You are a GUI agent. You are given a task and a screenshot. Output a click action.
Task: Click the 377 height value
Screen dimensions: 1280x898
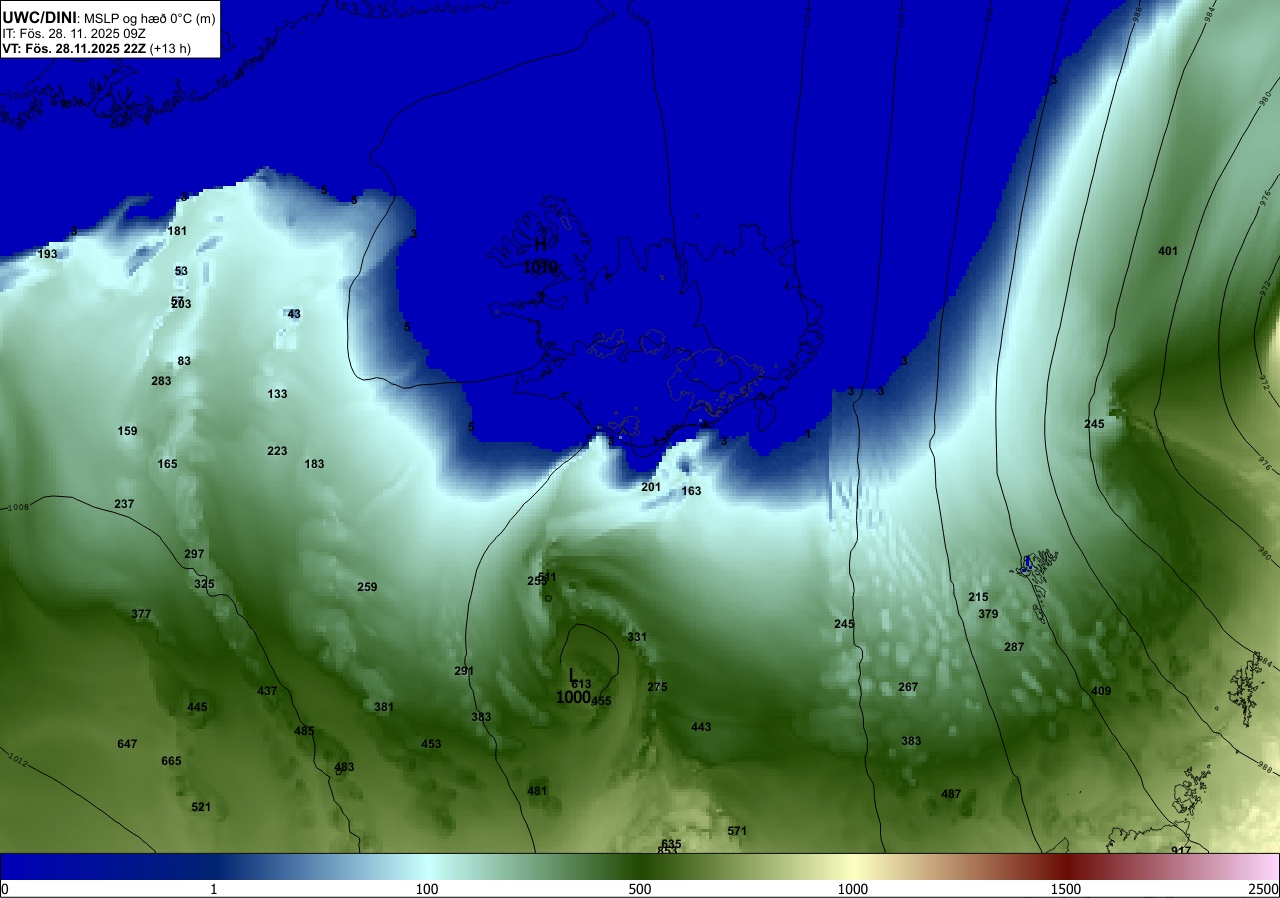pyautogui.click(x=141, y=614)
